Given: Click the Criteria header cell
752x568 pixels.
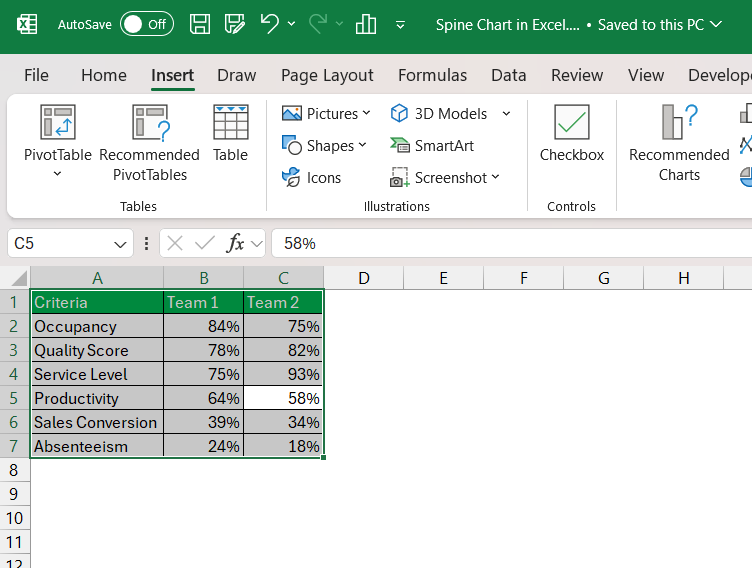Looking at the screenshot, I should tap(97, 302).
